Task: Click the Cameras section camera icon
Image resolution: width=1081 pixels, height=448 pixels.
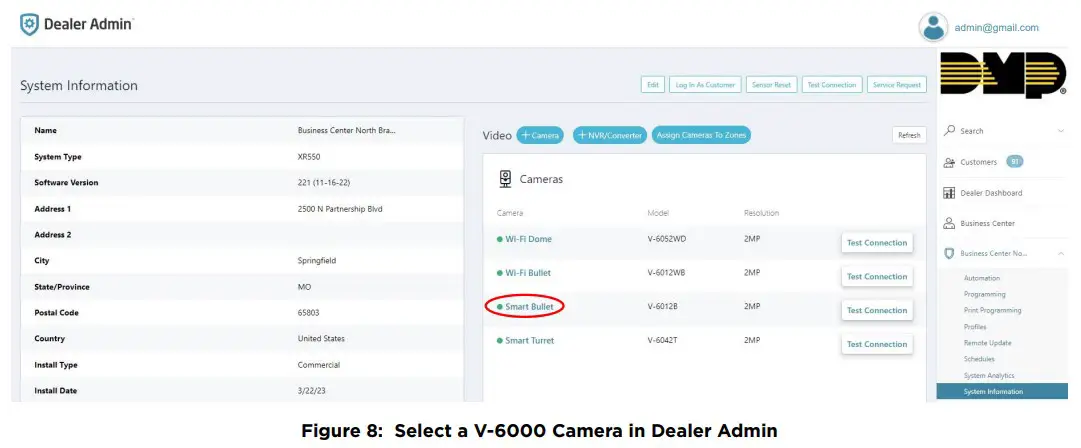Action: pos(505,179)
